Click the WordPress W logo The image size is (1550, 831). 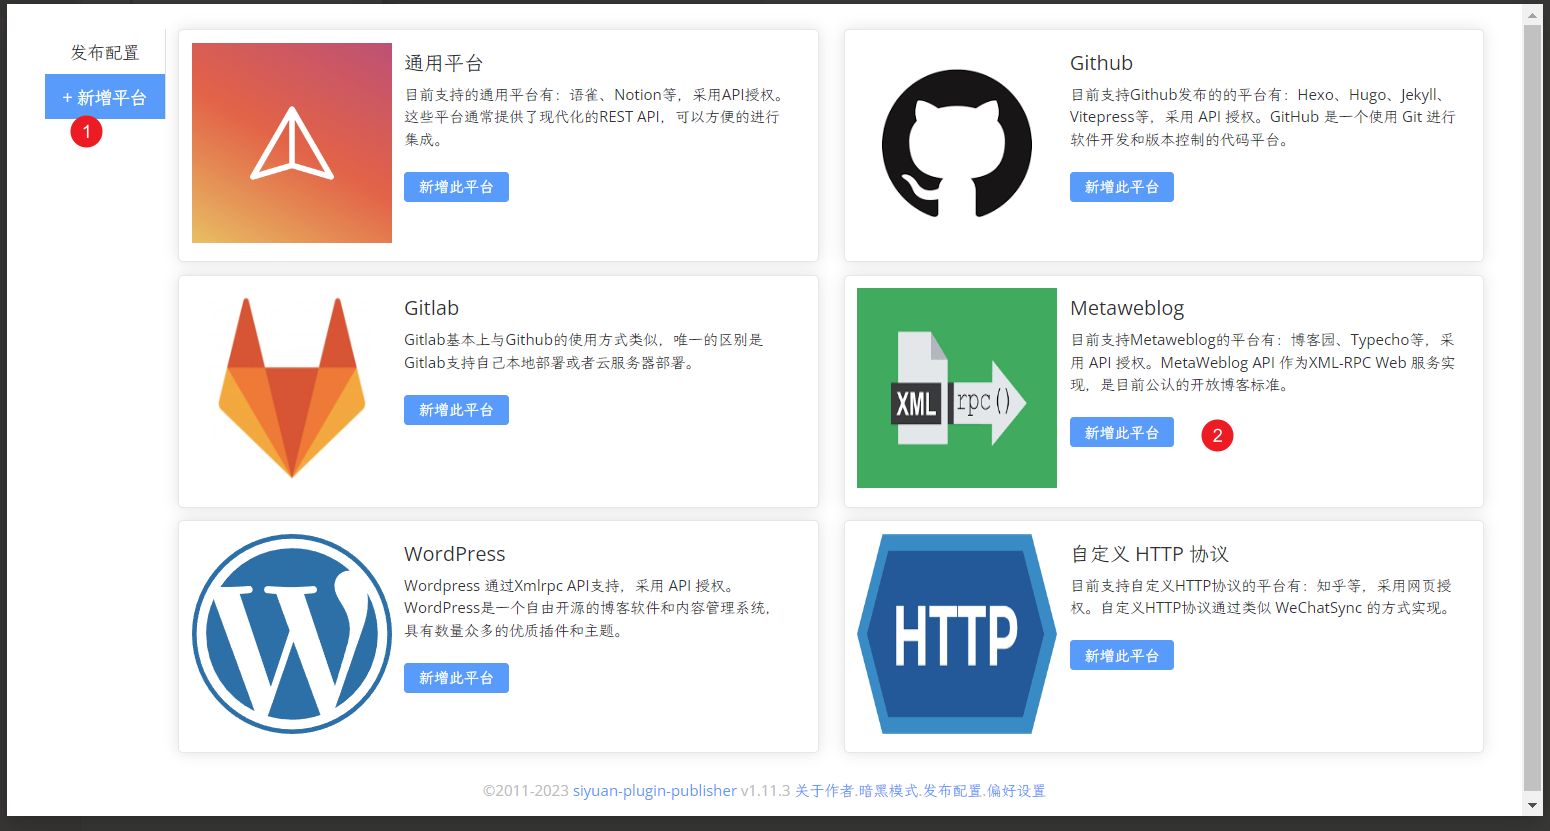pos(292,634)
